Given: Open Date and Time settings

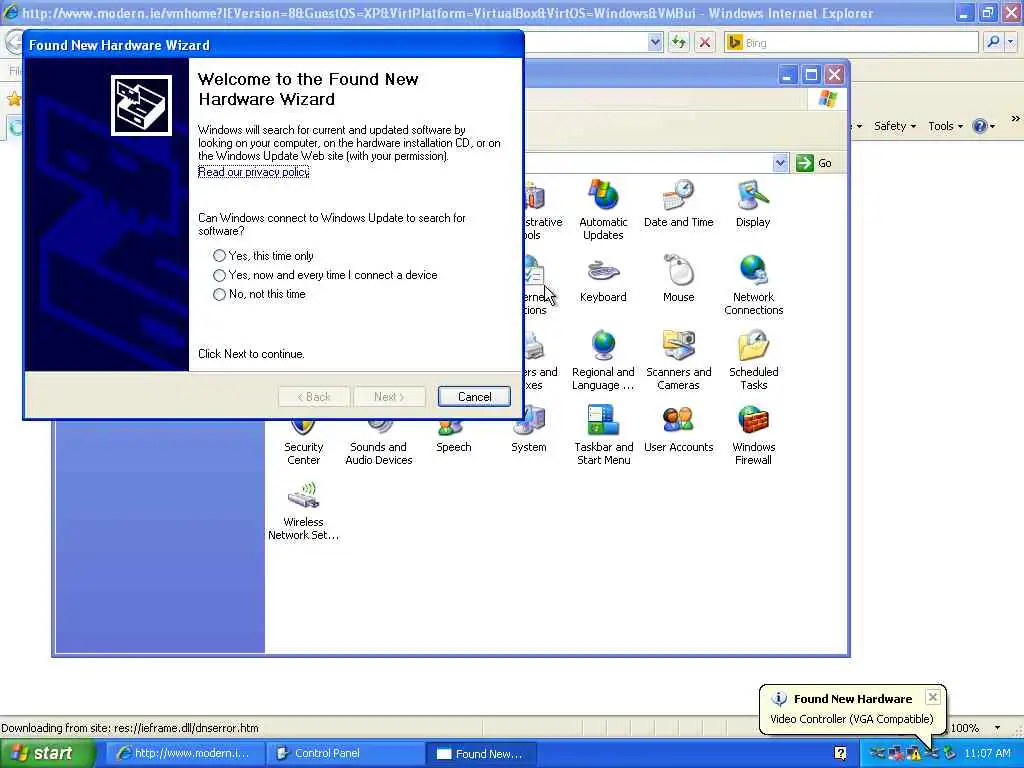Looking at the screenshot, I should click(679, 204).
